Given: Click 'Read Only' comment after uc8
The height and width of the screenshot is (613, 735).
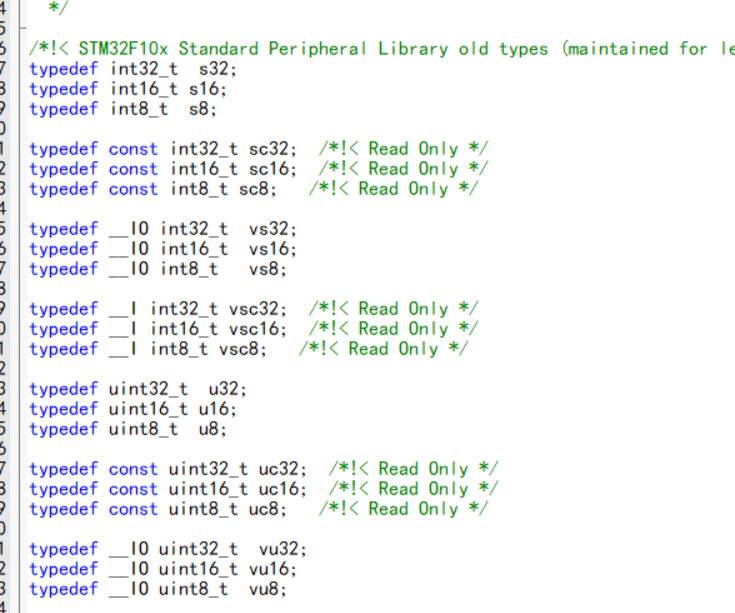Looking at the screenshot, I should tap(413, 509).
